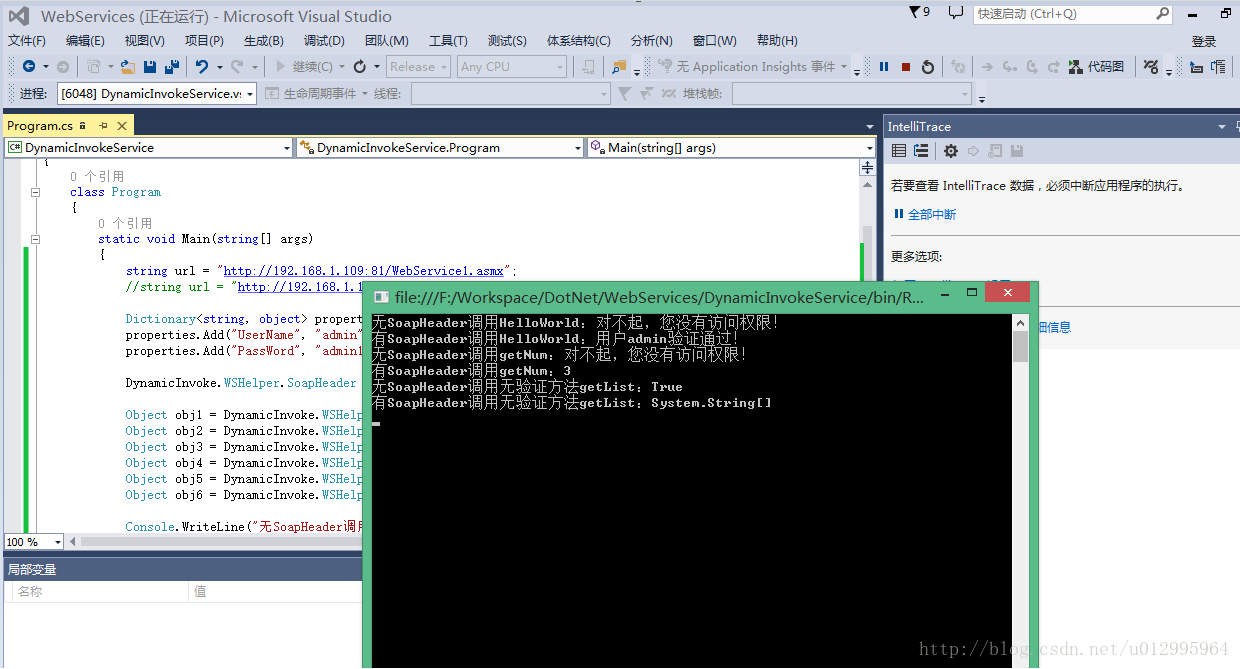Image resolution: width=1240 pixels, height=669 pixels.
Task: Click the Undo arrow icon
Action: tap(203, 67)
